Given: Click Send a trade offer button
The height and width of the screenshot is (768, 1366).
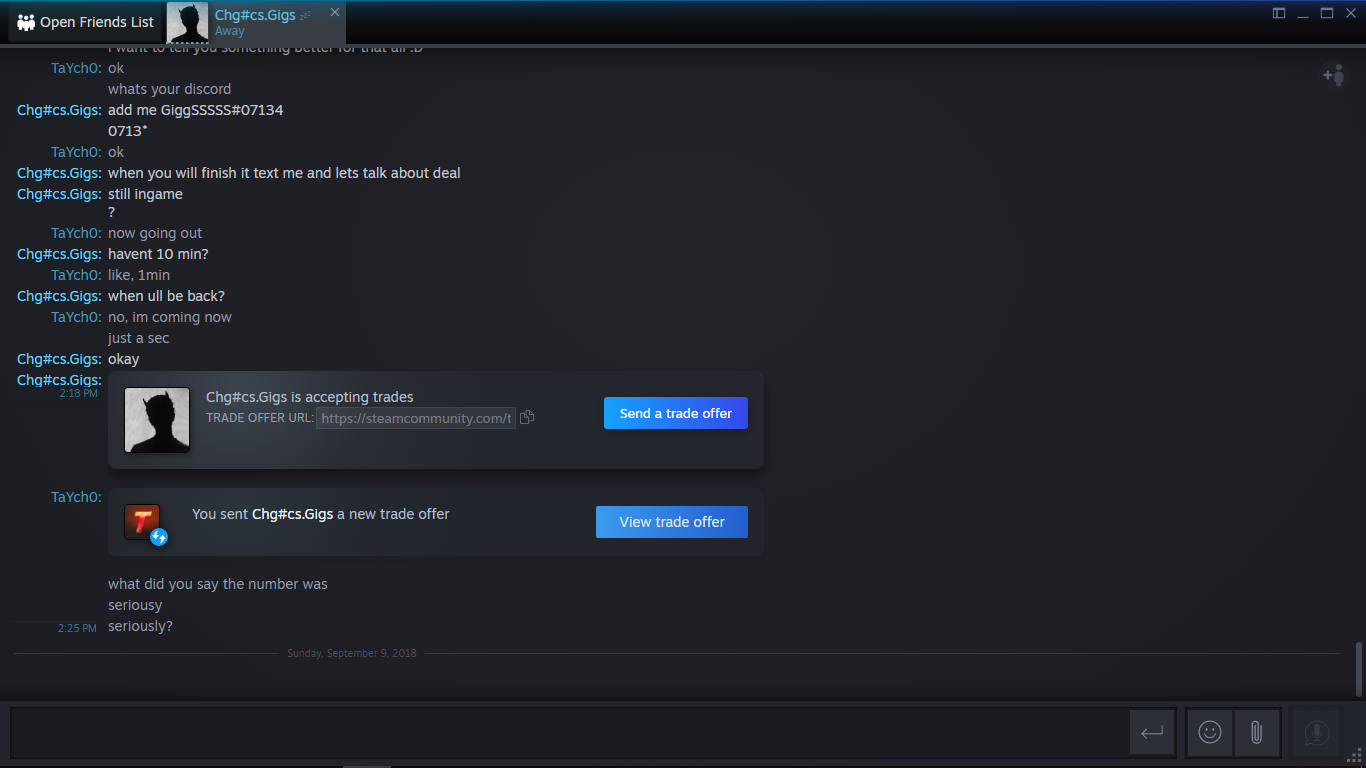Looking at the screenshot, I should (676, 413).
